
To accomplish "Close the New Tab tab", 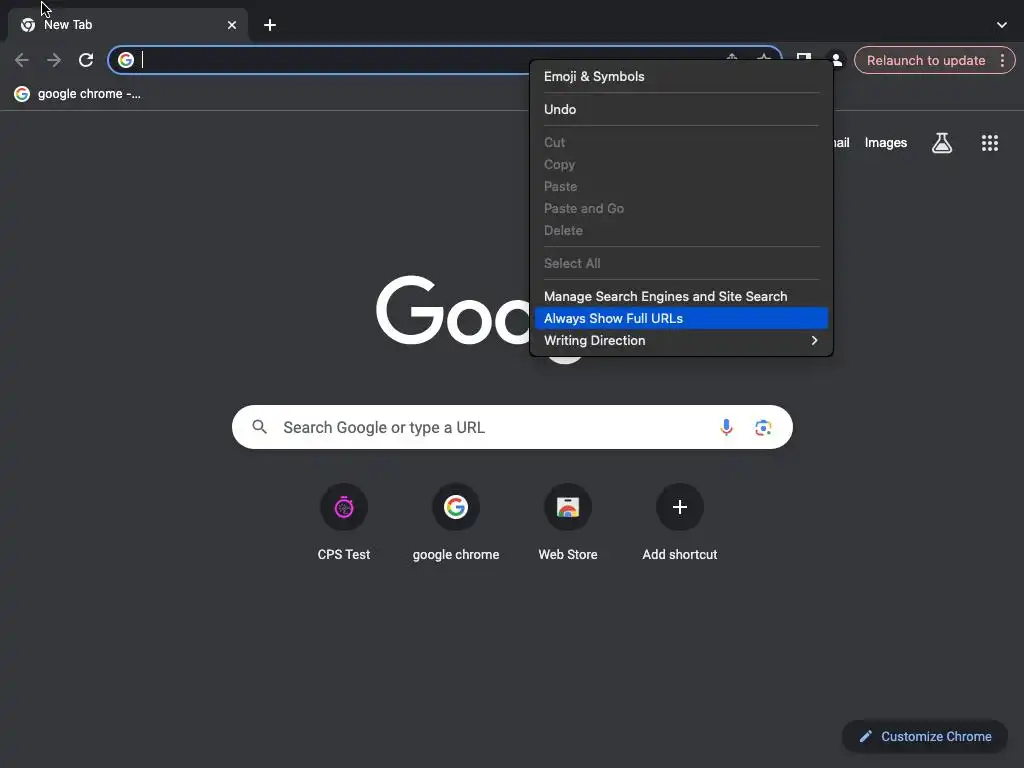I will pos(232,25).
